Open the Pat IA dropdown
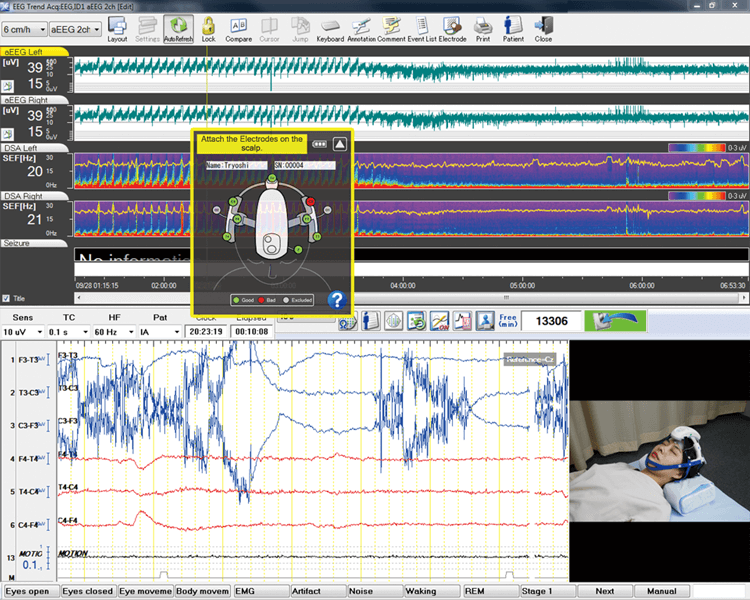This screenshot has height=600, width=750. coord(160,332)
